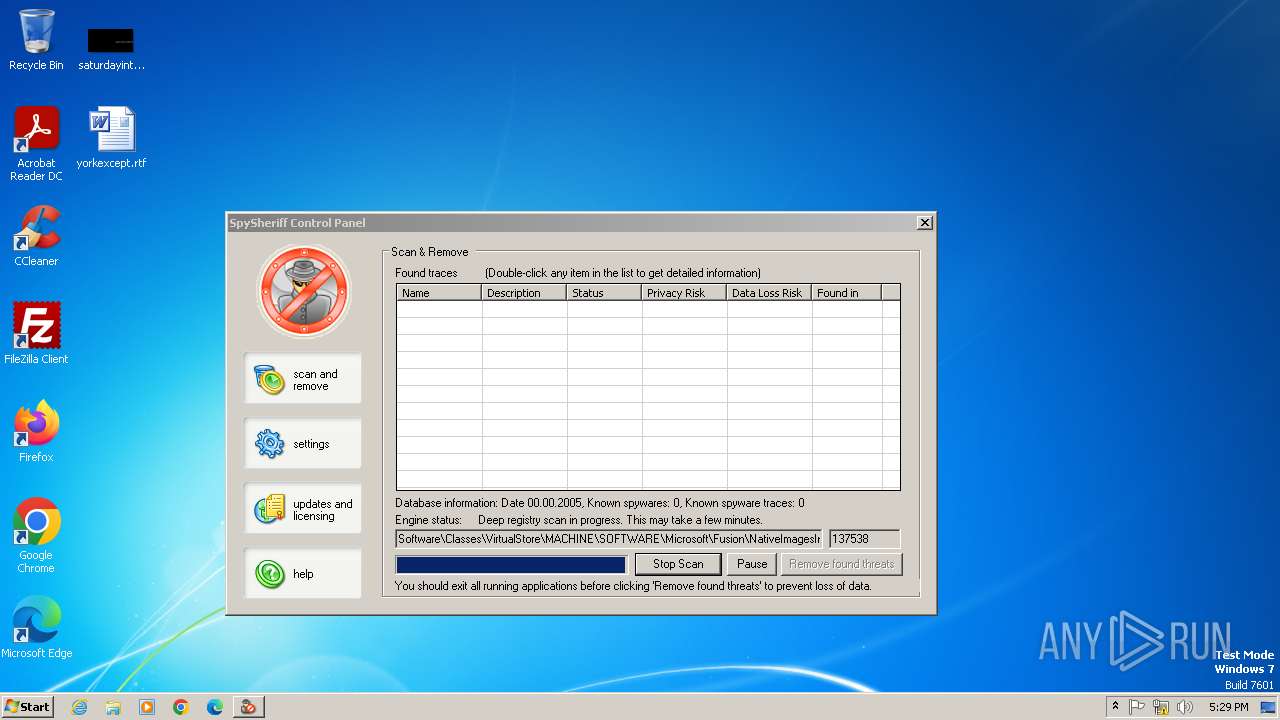Open Windows Media Player taskbar icon
The image size is (1280, 720).
(147, 707)
